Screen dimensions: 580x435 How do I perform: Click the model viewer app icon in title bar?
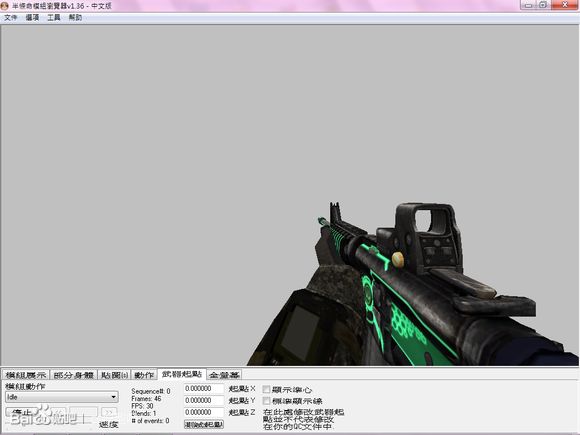pos(4,6)
